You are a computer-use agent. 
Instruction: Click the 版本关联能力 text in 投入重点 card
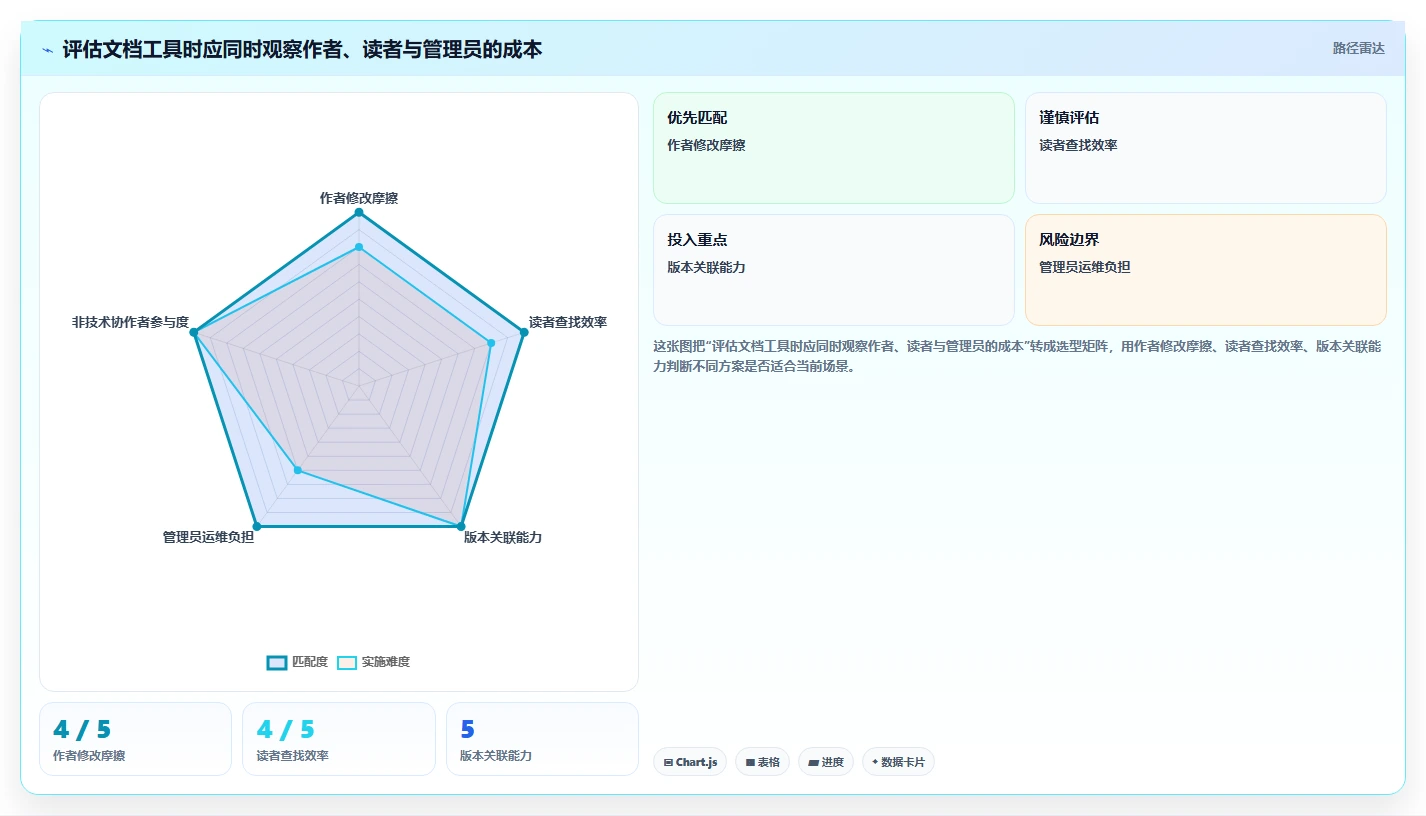coord(706,267)
